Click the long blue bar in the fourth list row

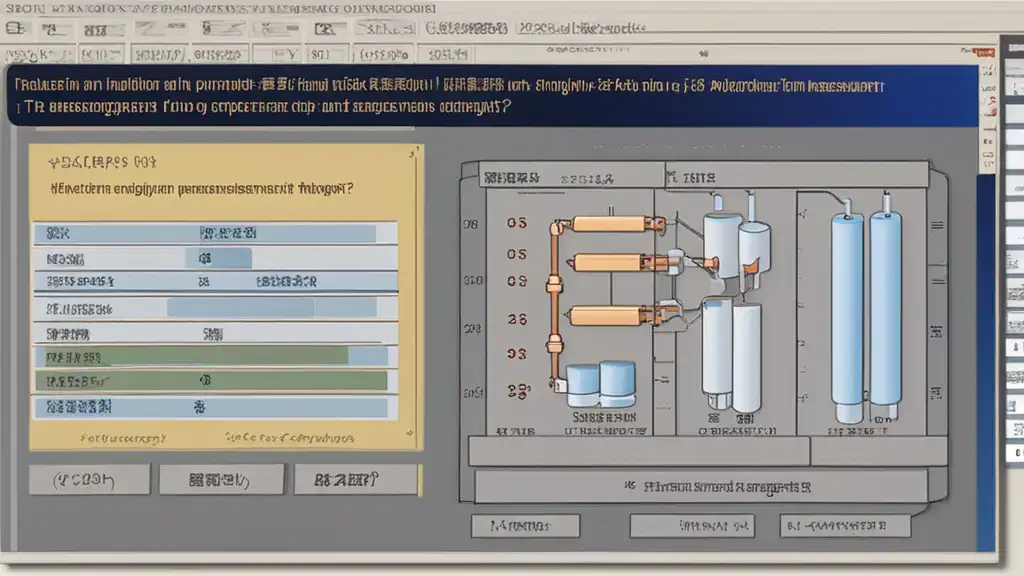click(272, 308)
